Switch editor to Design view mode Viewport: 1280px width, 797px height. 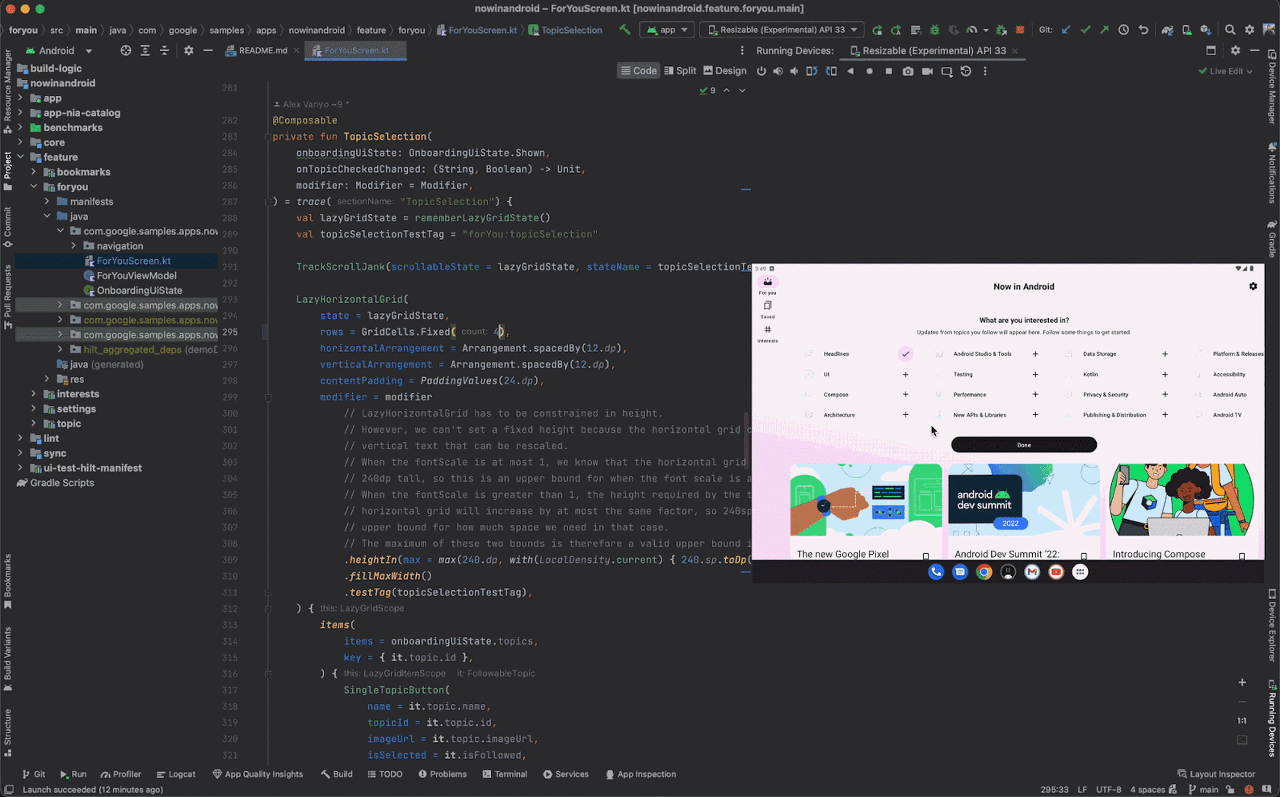pyautogui.click(x=725, y=71)
